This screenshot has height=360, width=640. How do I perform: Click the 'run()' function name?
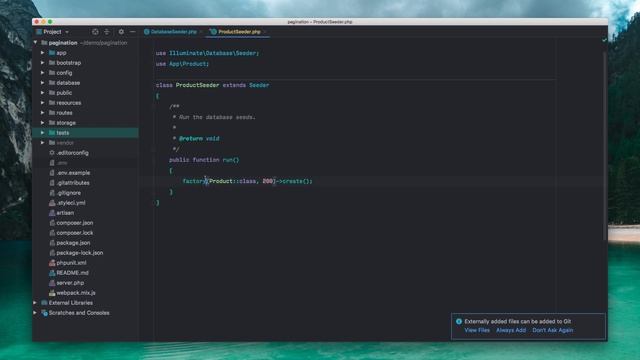point(231,160)
